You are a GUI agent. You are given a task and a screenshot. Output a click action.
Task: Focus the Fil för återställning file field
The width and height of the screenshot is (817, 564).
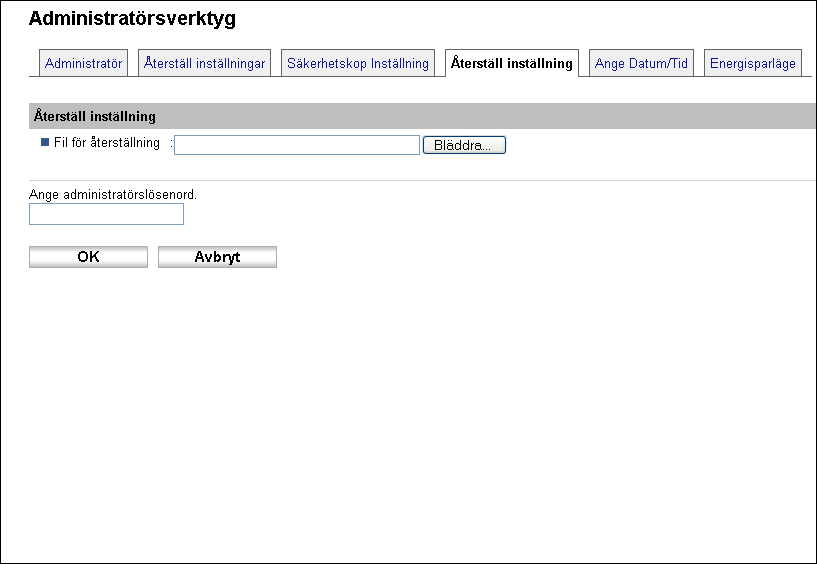297,145
